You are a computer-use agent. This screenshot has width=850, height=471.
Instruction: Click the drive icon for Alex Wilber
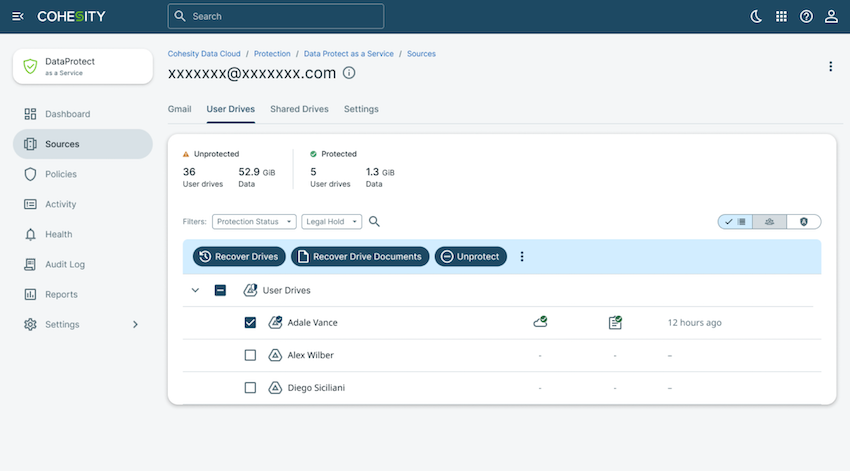click(x=275, y=355)
